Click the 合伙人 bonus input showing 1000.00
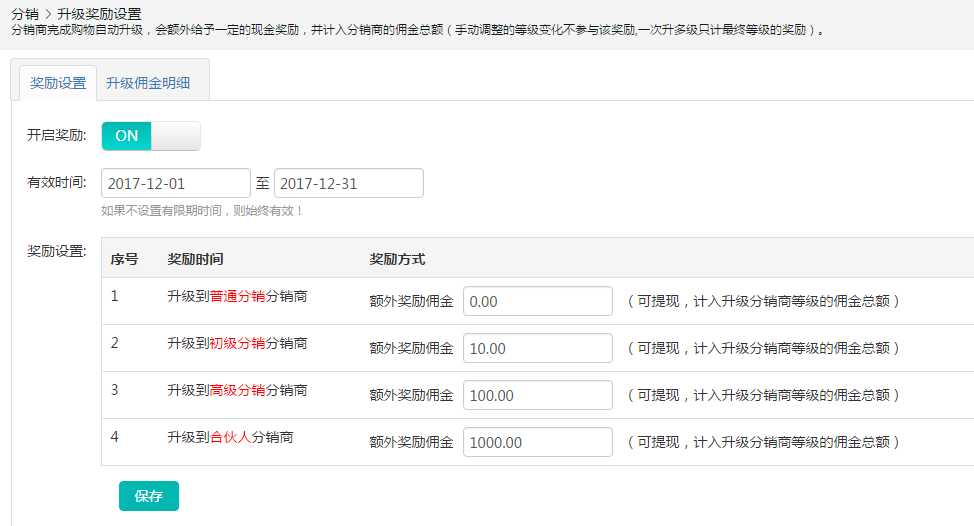 (537, 442)
